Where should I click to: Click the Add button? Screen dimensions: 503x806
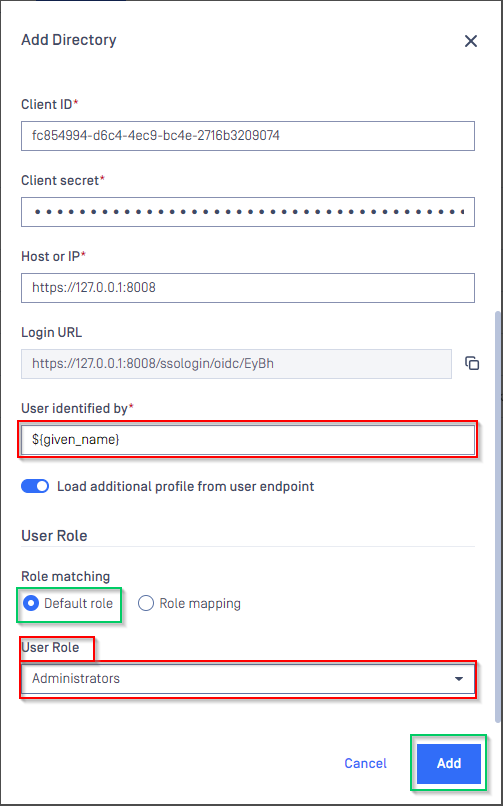coord(449,763)
